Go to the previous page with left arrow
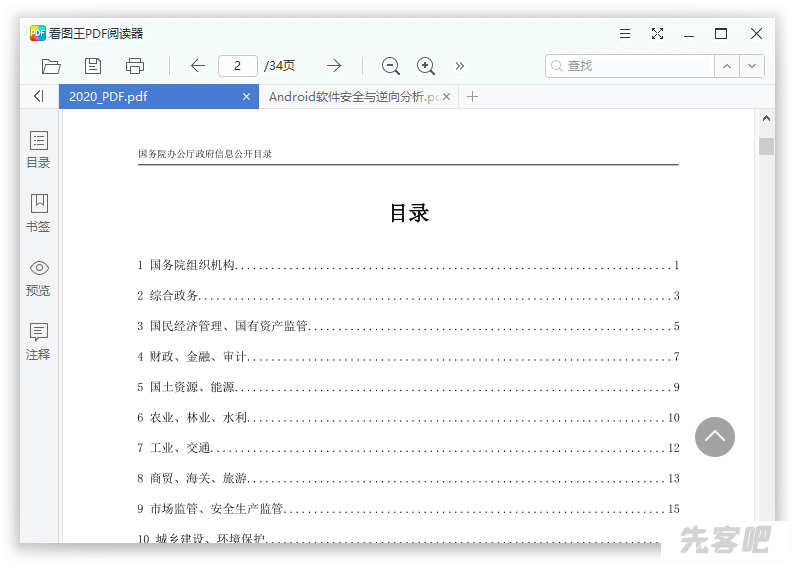Screen dimensions: 795x565 197,66
